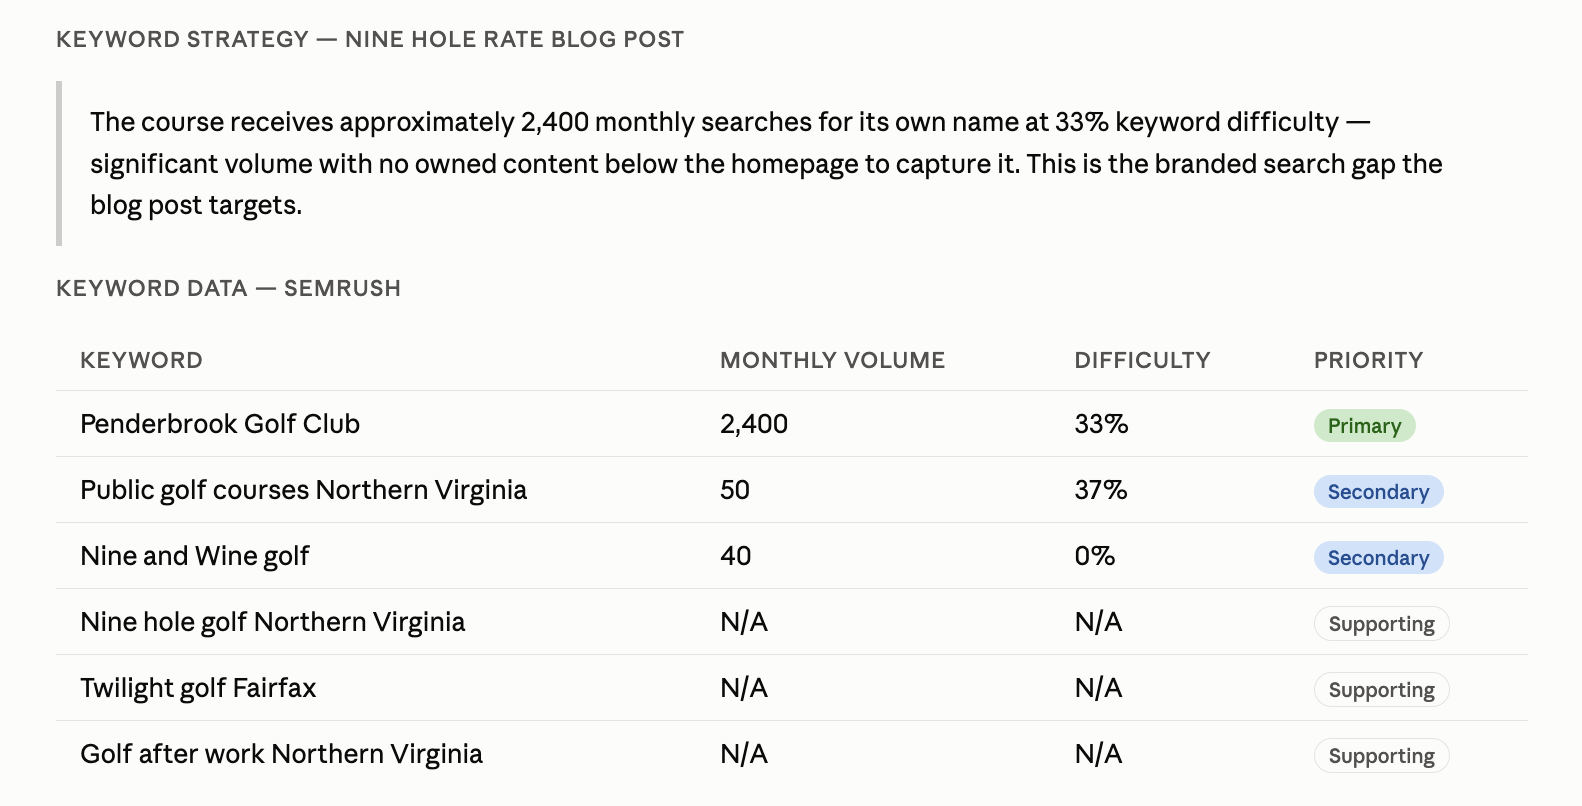Screen dimensions: 1582x806
Task: Select Nine hole golf Northern Virginia keyword
Action: (x=273, y=622)
